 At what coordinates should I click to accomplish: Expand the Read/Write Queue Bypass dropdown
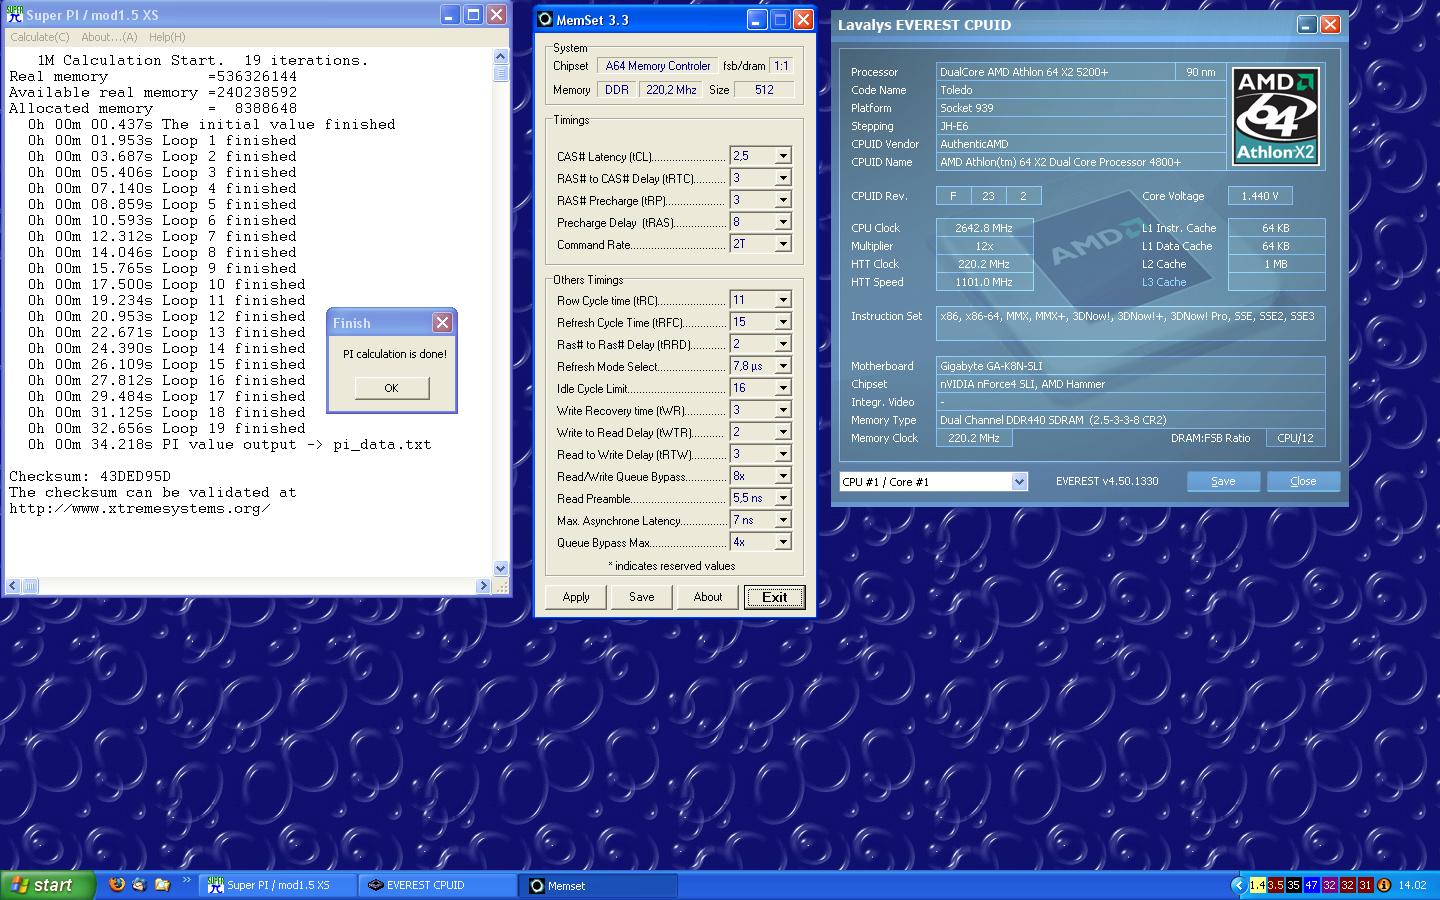783,476
